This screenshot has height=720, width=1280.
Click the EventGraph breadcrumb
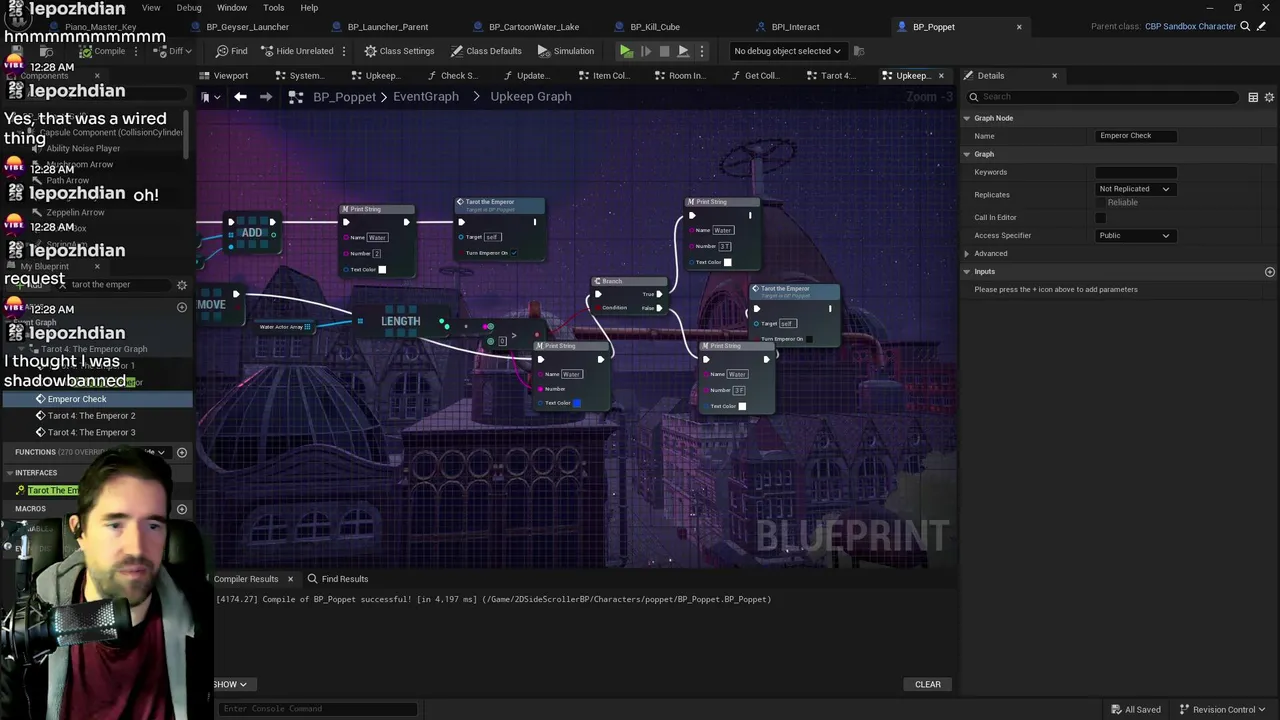point(426,97)
